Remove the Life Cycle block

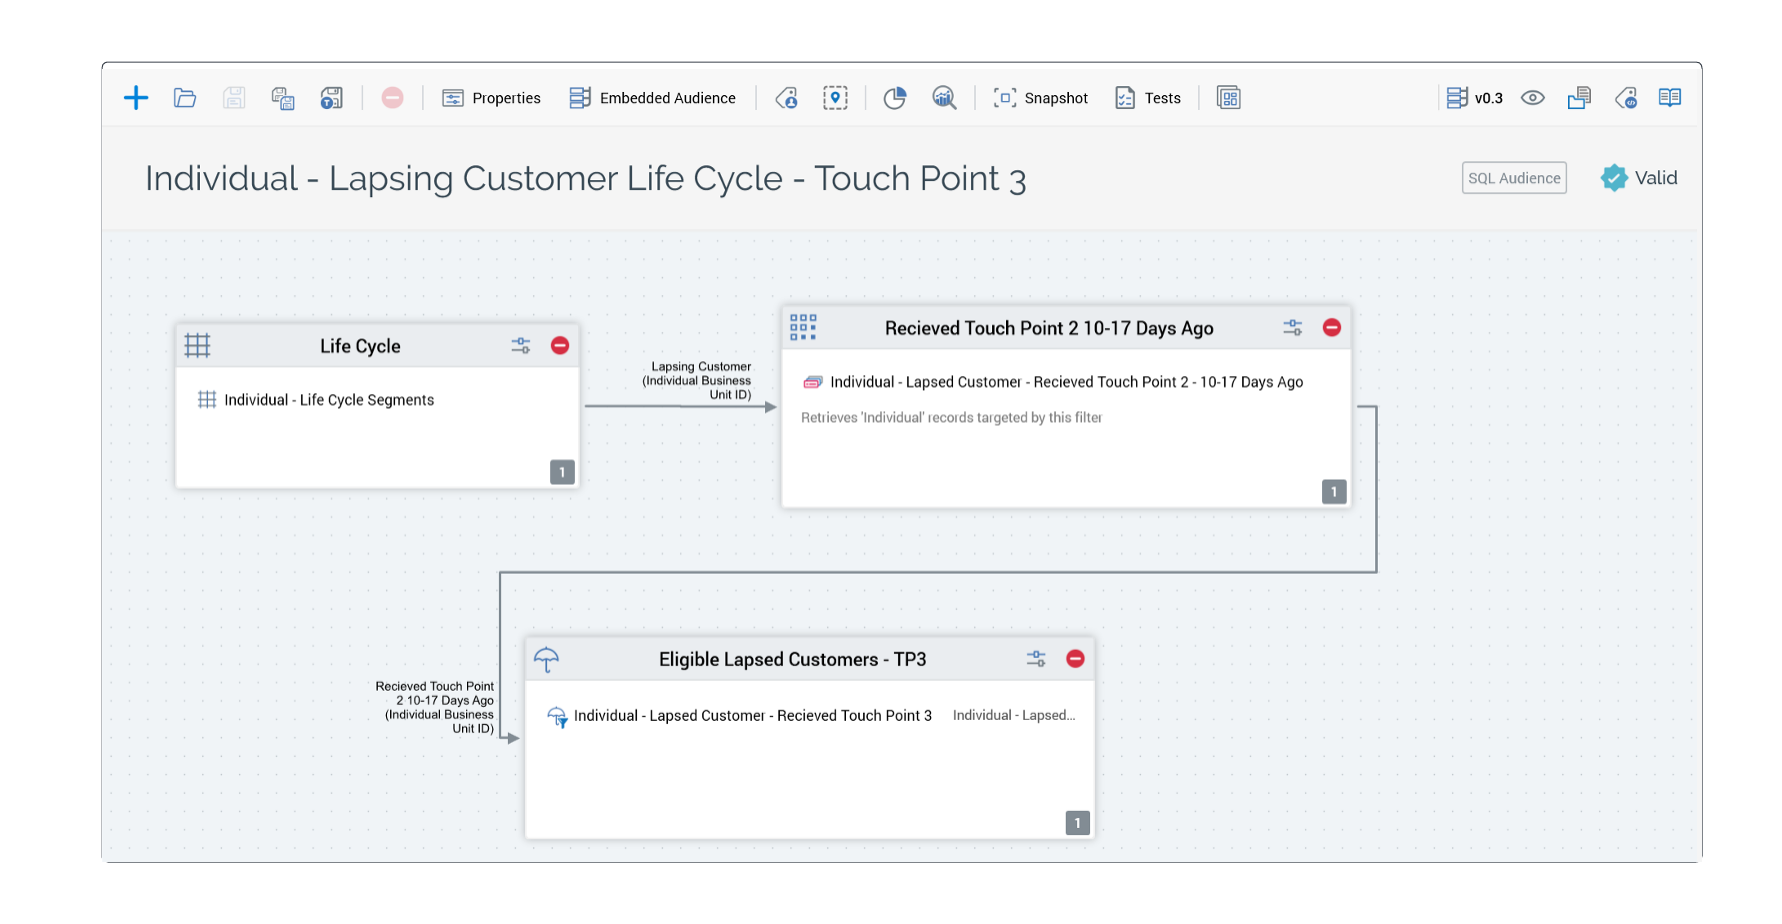pyautogui.click(x=560, y=346)
